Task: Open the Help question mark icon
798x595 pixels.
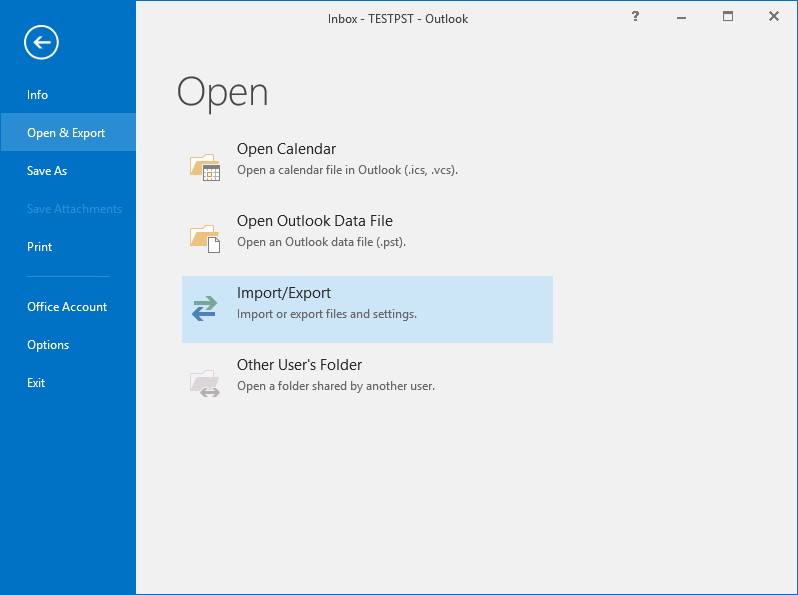Action: [635, 16]
